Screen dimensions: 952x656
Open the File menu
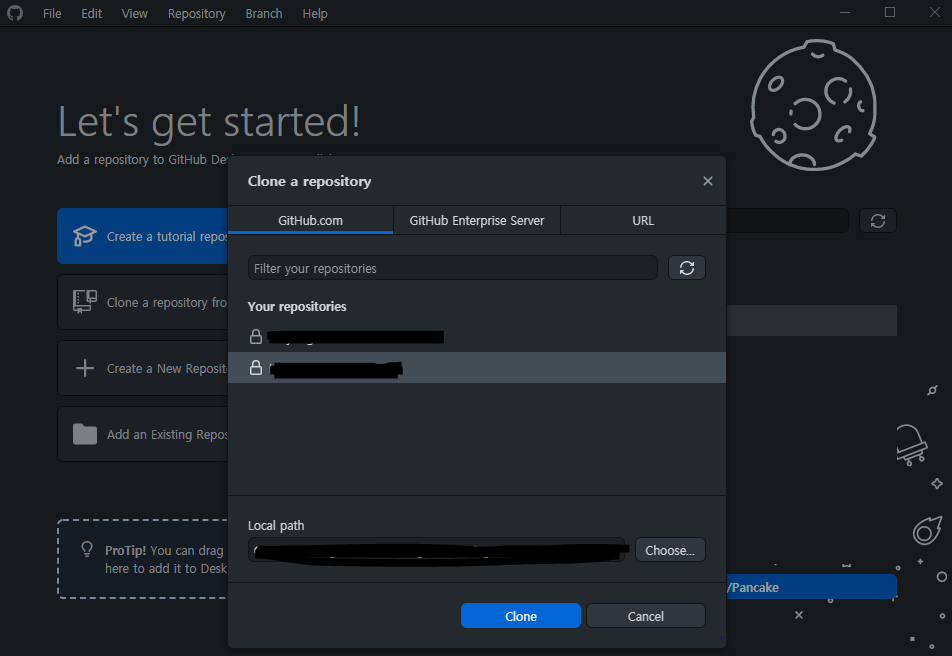pyautogui.click(x=52, y=13)
